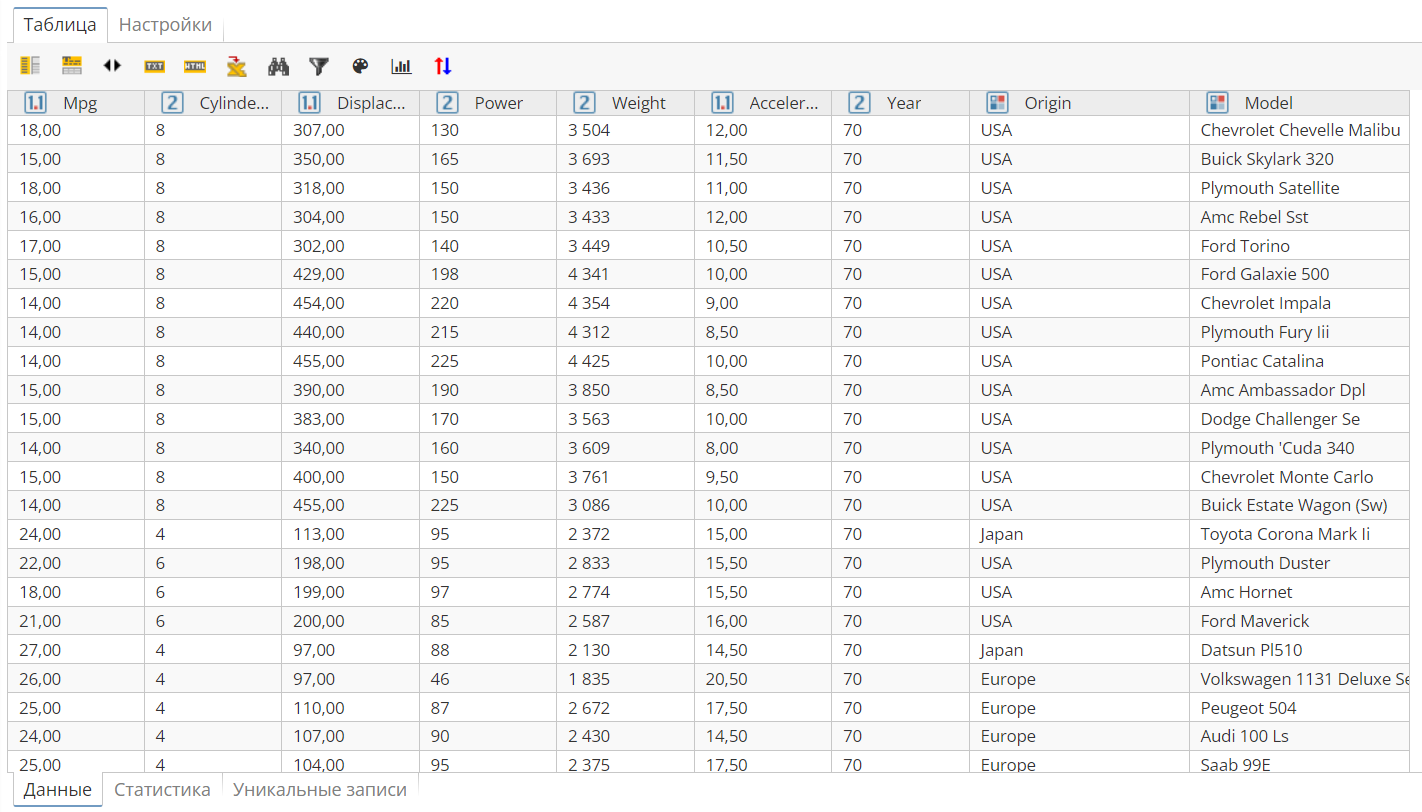
Task: Sort by the Acceleration column header
Action: [763, 103]
